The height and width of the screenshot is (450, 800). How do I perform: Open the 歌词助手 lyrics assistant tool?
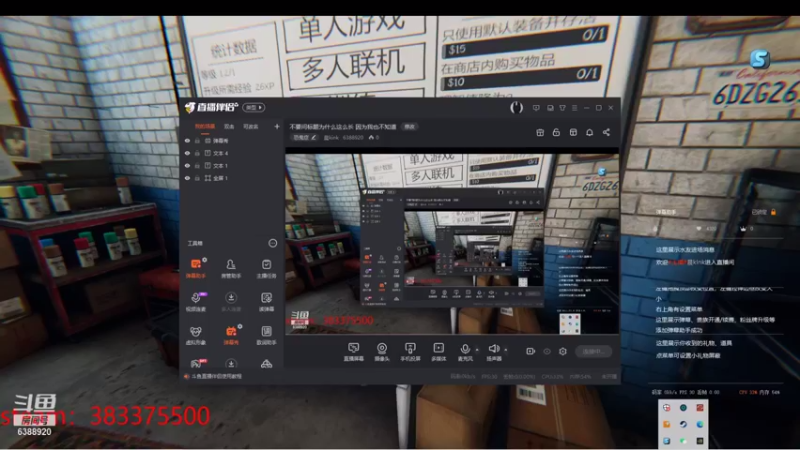[x=266, y=335]
